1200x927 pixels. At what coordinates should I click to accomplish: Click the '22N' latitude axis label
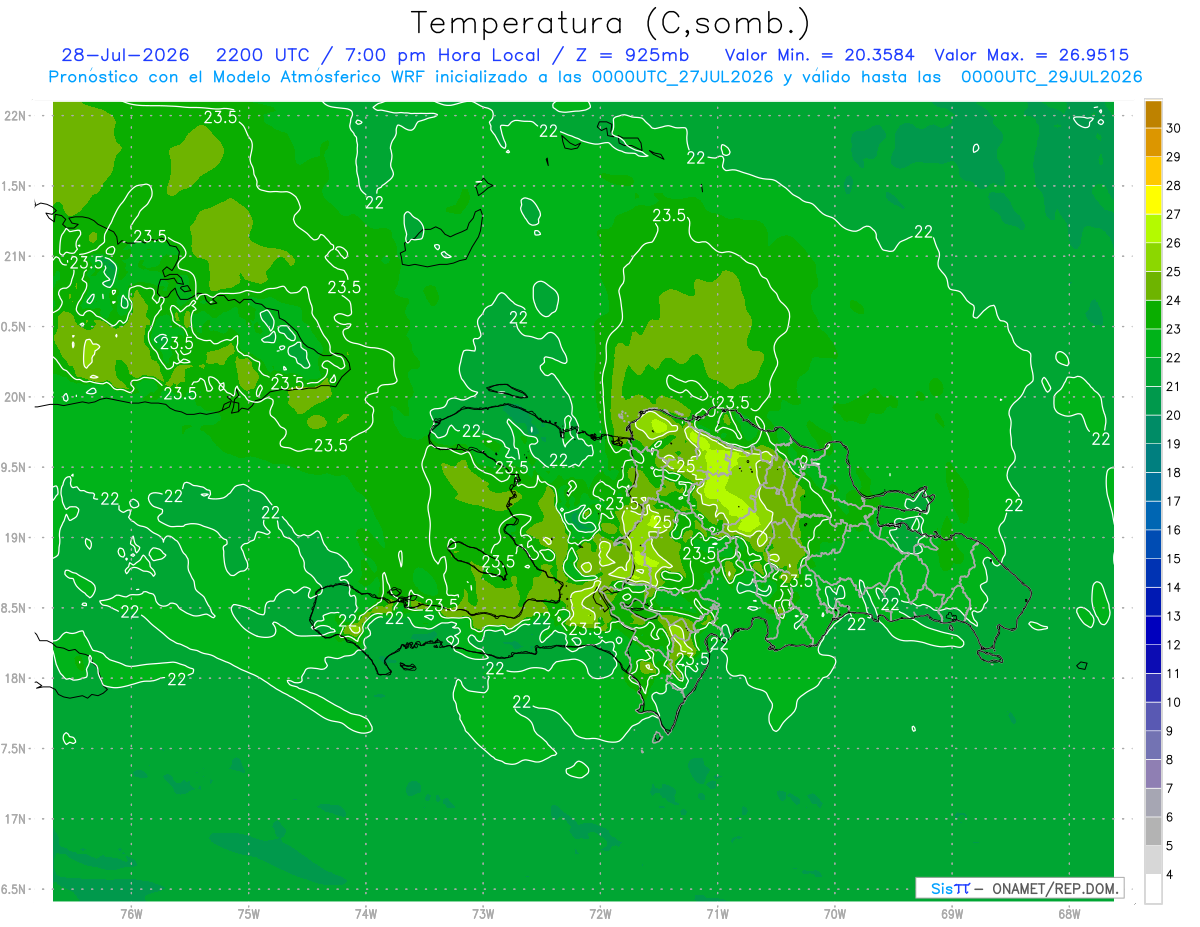[17, 115]
